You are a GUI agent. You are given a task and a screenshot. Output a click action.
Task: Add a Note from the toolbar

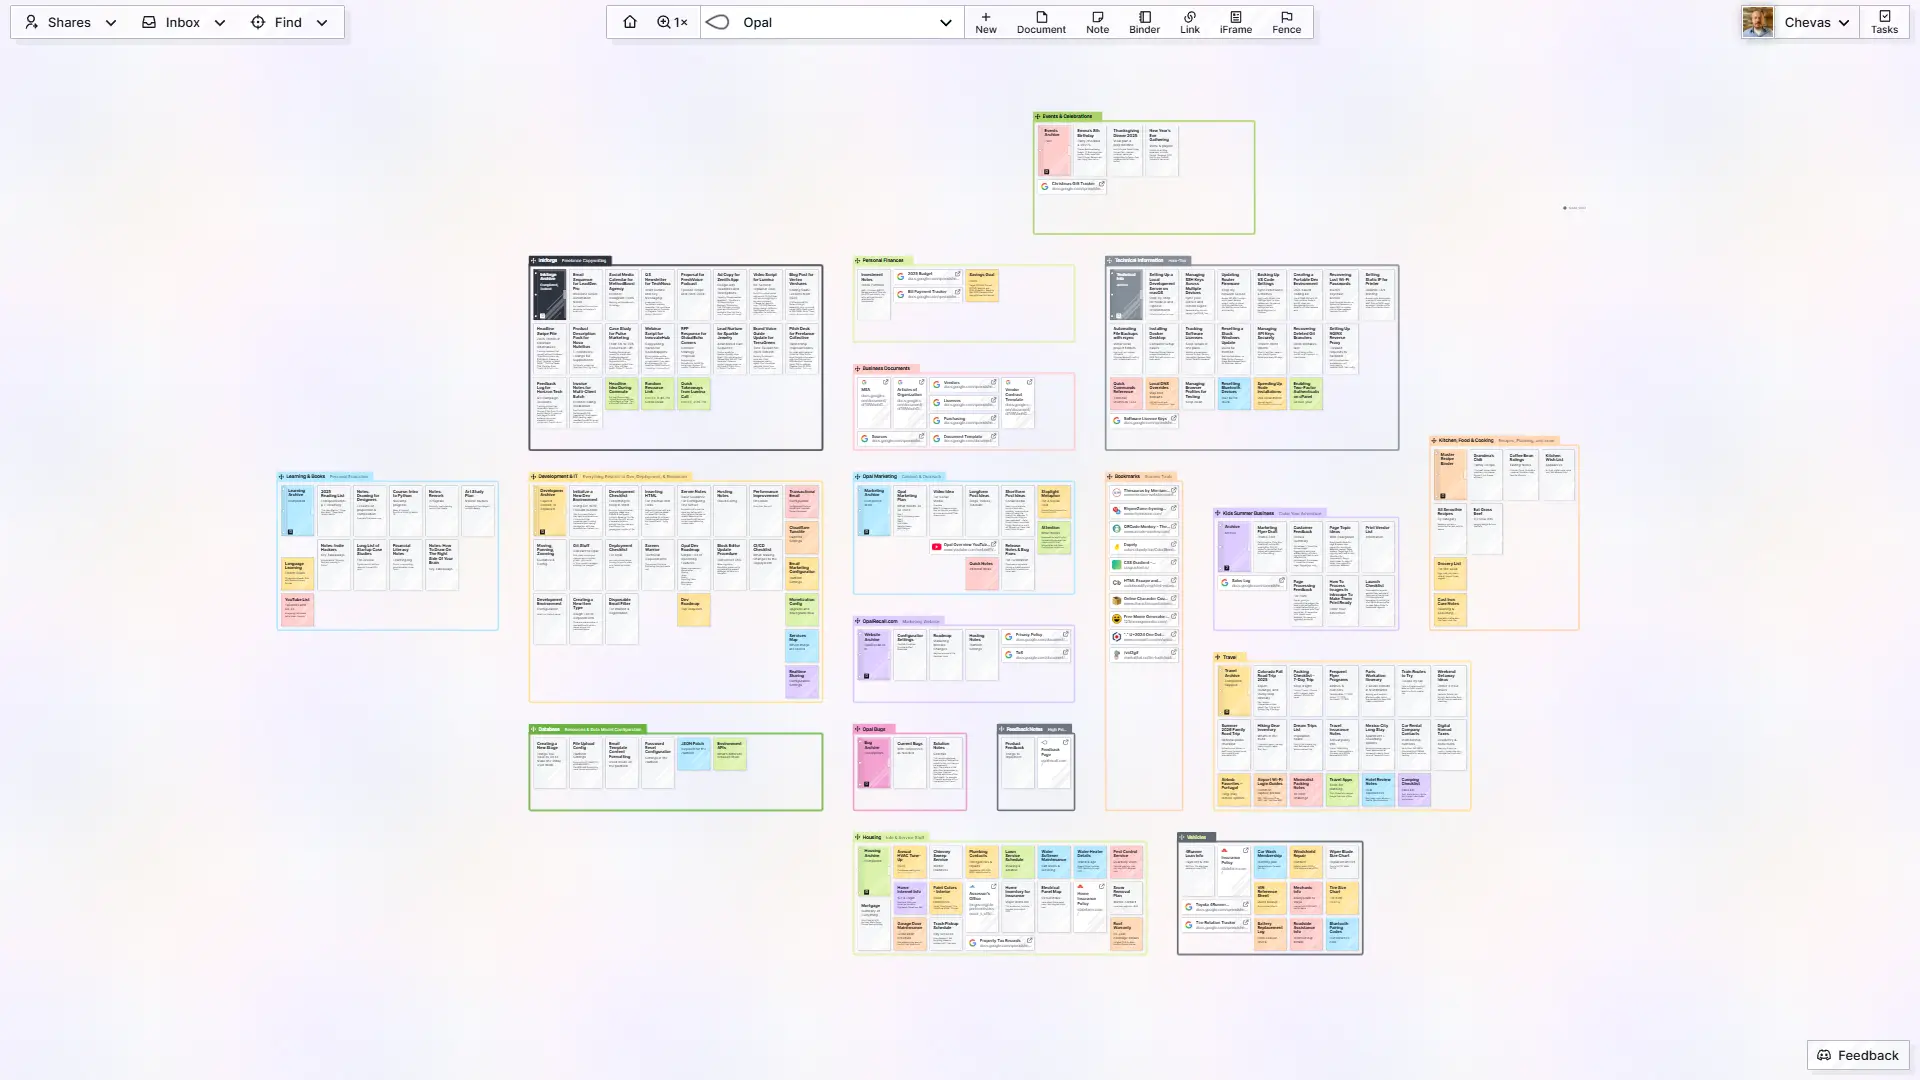[1097, 22]
